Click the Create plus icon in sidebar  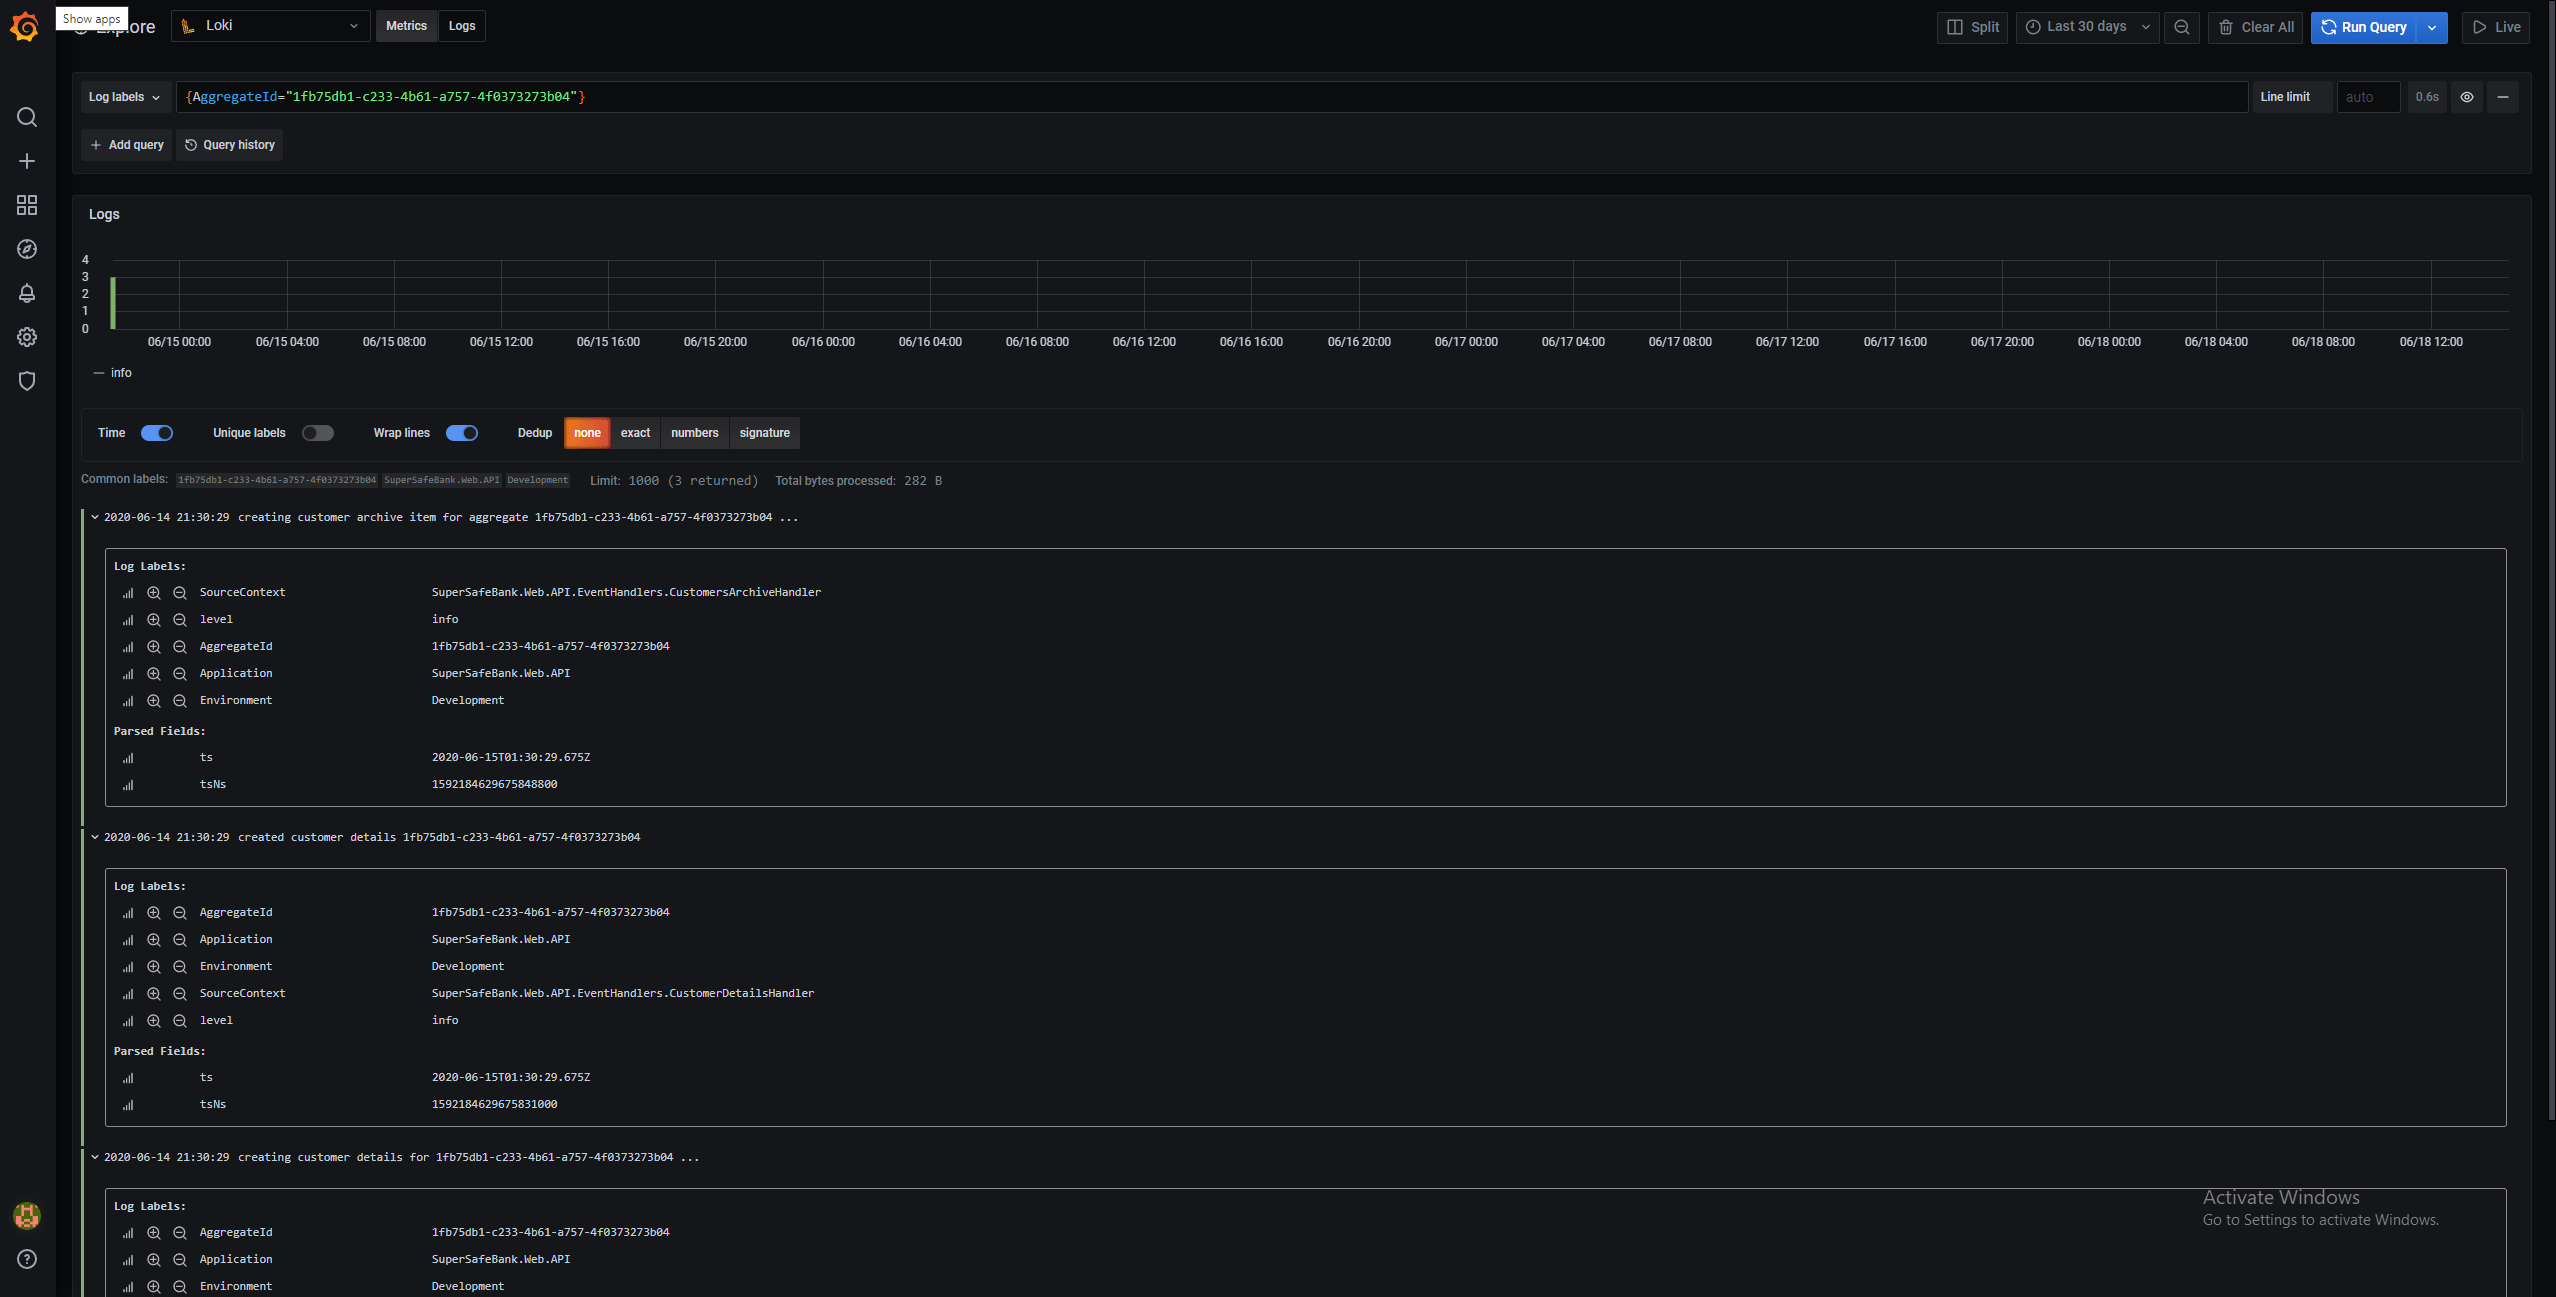(x=27, y=161)
